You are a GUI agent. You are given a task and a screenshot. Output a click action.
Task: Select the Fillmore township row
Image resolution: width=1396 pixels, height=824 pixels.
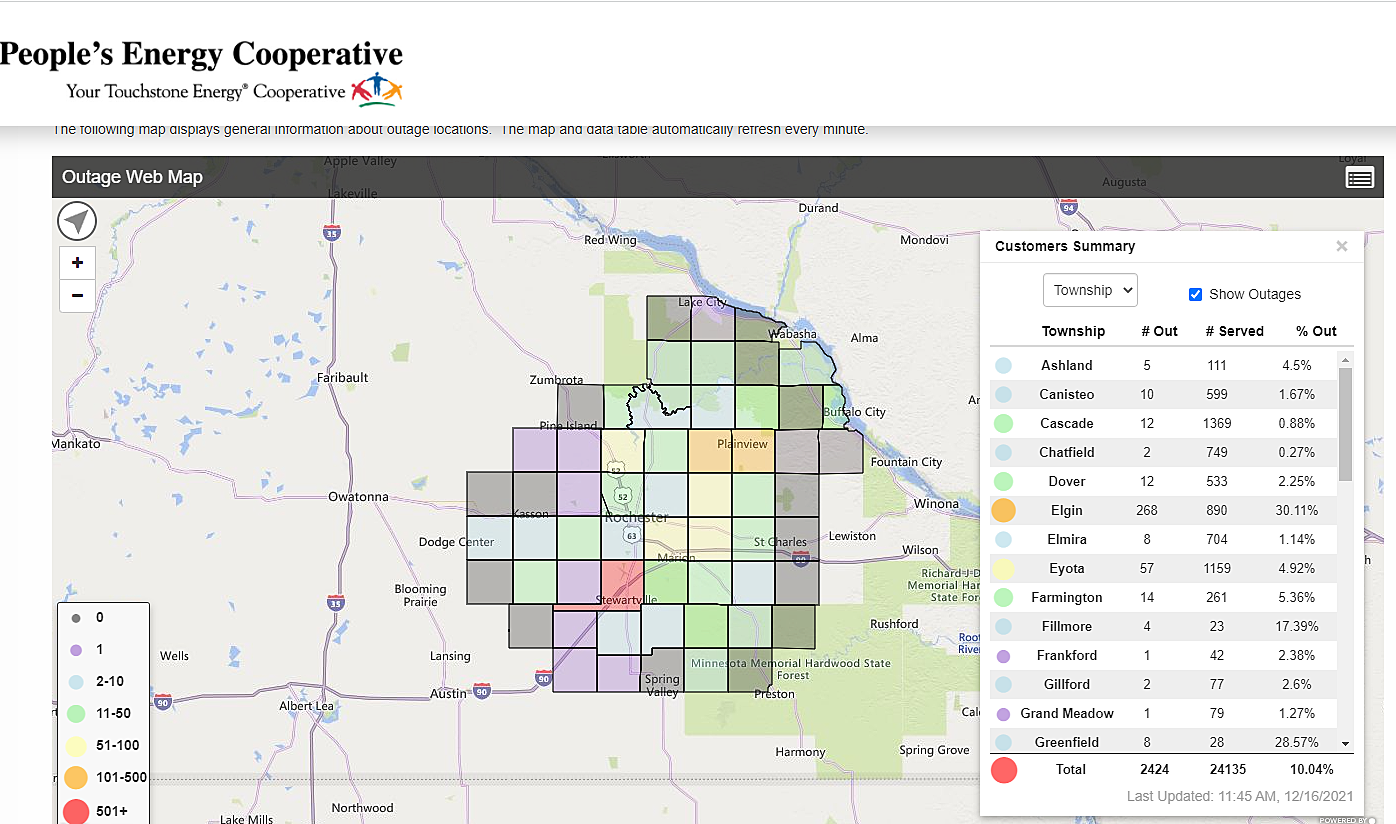click(1164, 627)
